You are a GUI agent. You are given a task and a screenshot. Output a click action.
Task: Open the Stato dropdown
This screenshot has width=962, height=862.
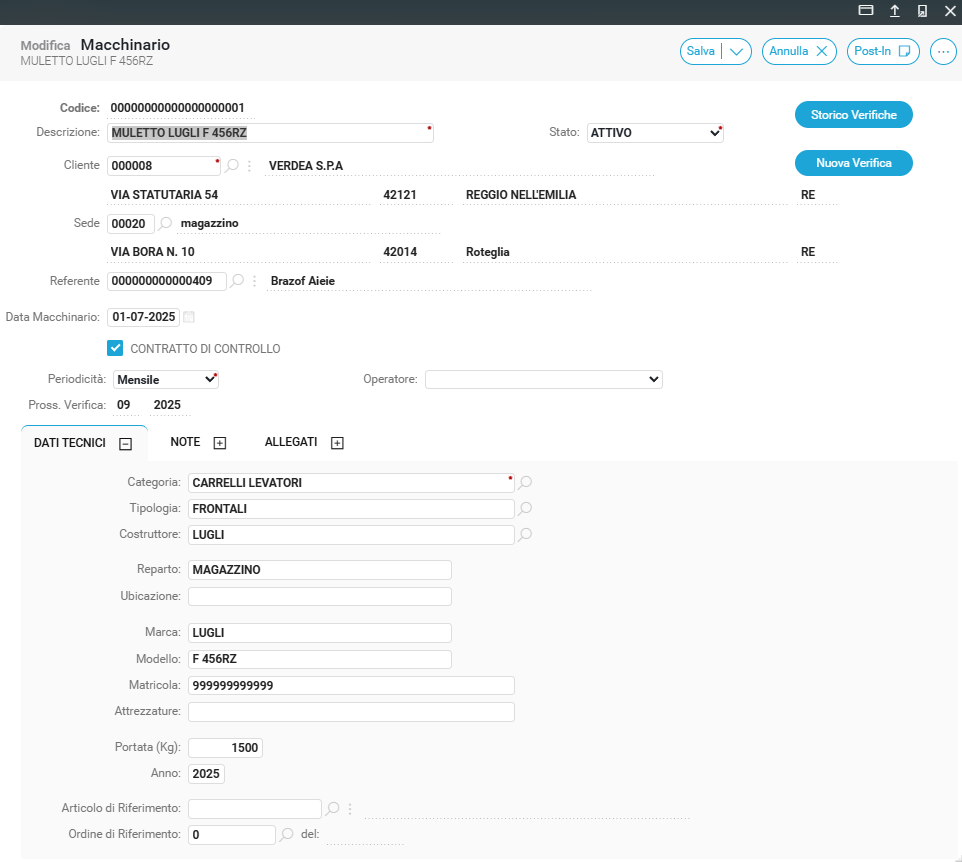(x=655, y=133)
